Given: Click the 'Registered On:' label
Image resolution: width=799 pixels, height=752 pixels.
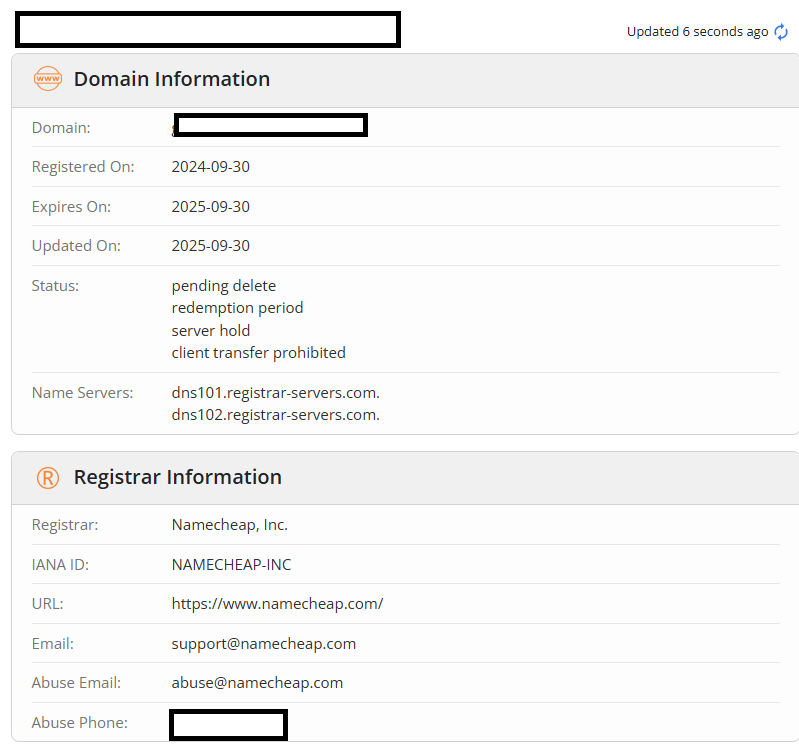Looking at the screenshot, I should point(83,167).
